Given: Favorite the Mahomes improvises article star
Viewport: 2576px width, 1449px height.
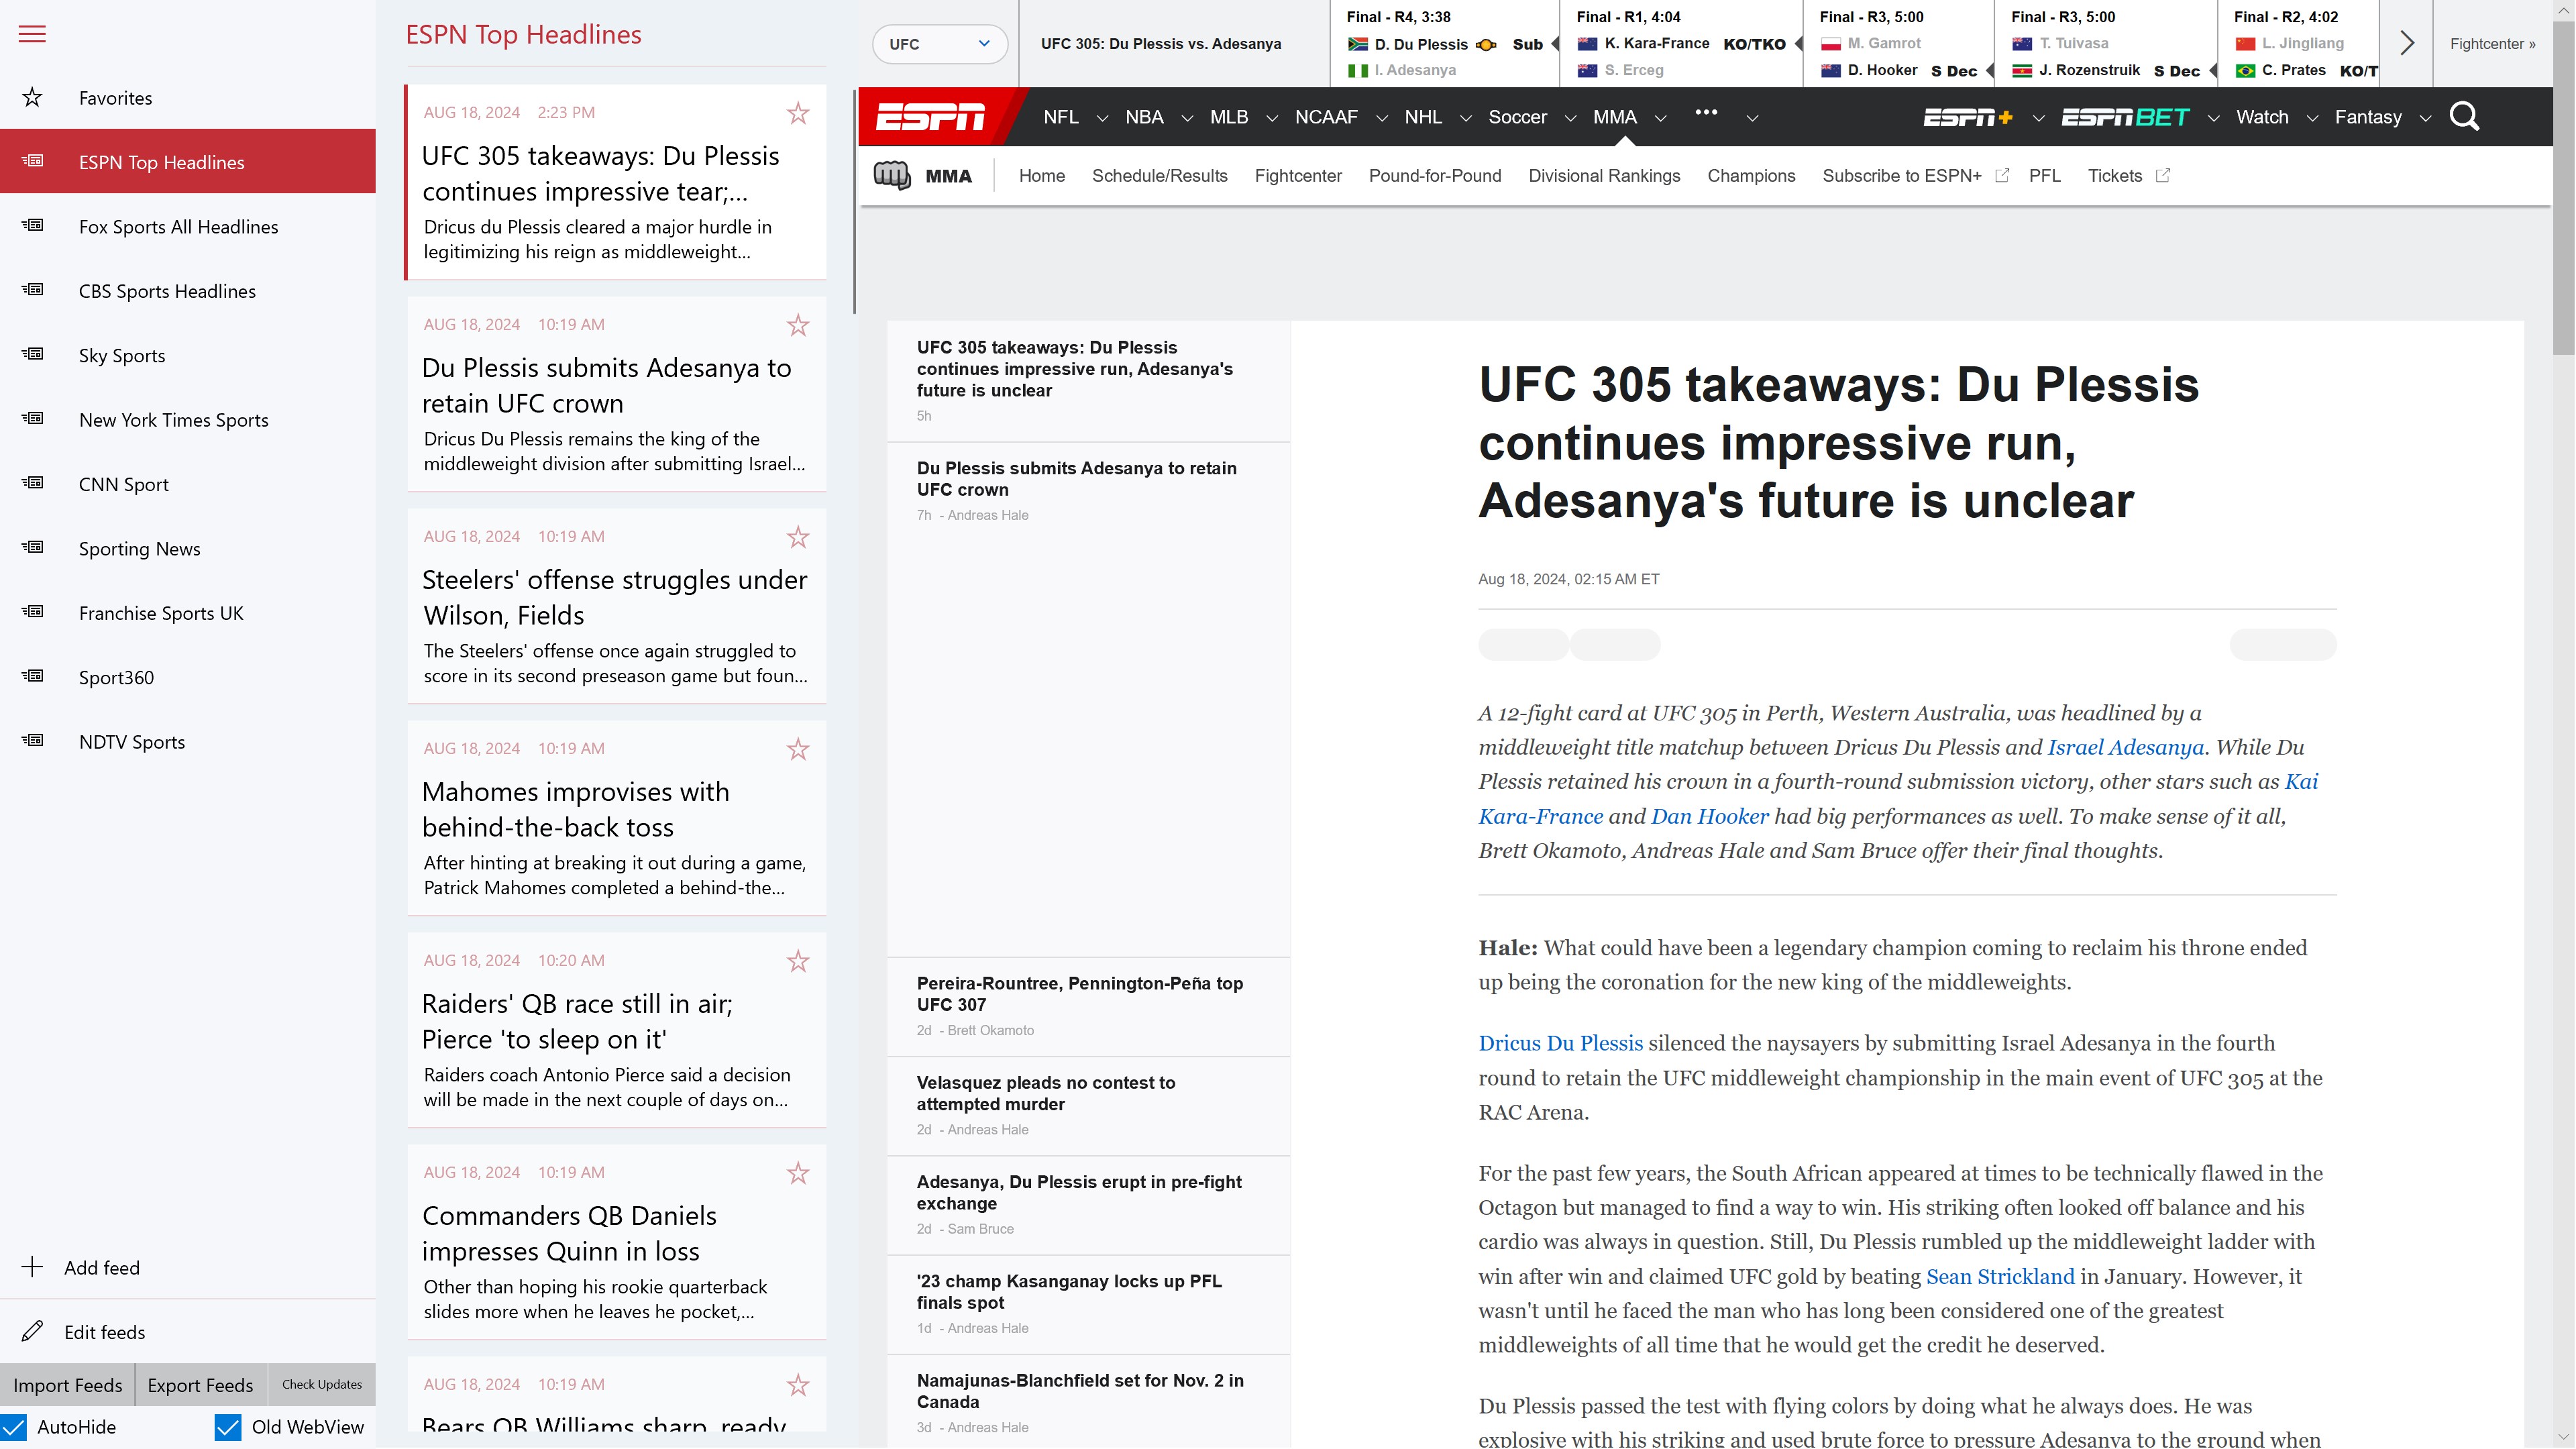Looking at the screenshot, I should coord(797,749).
